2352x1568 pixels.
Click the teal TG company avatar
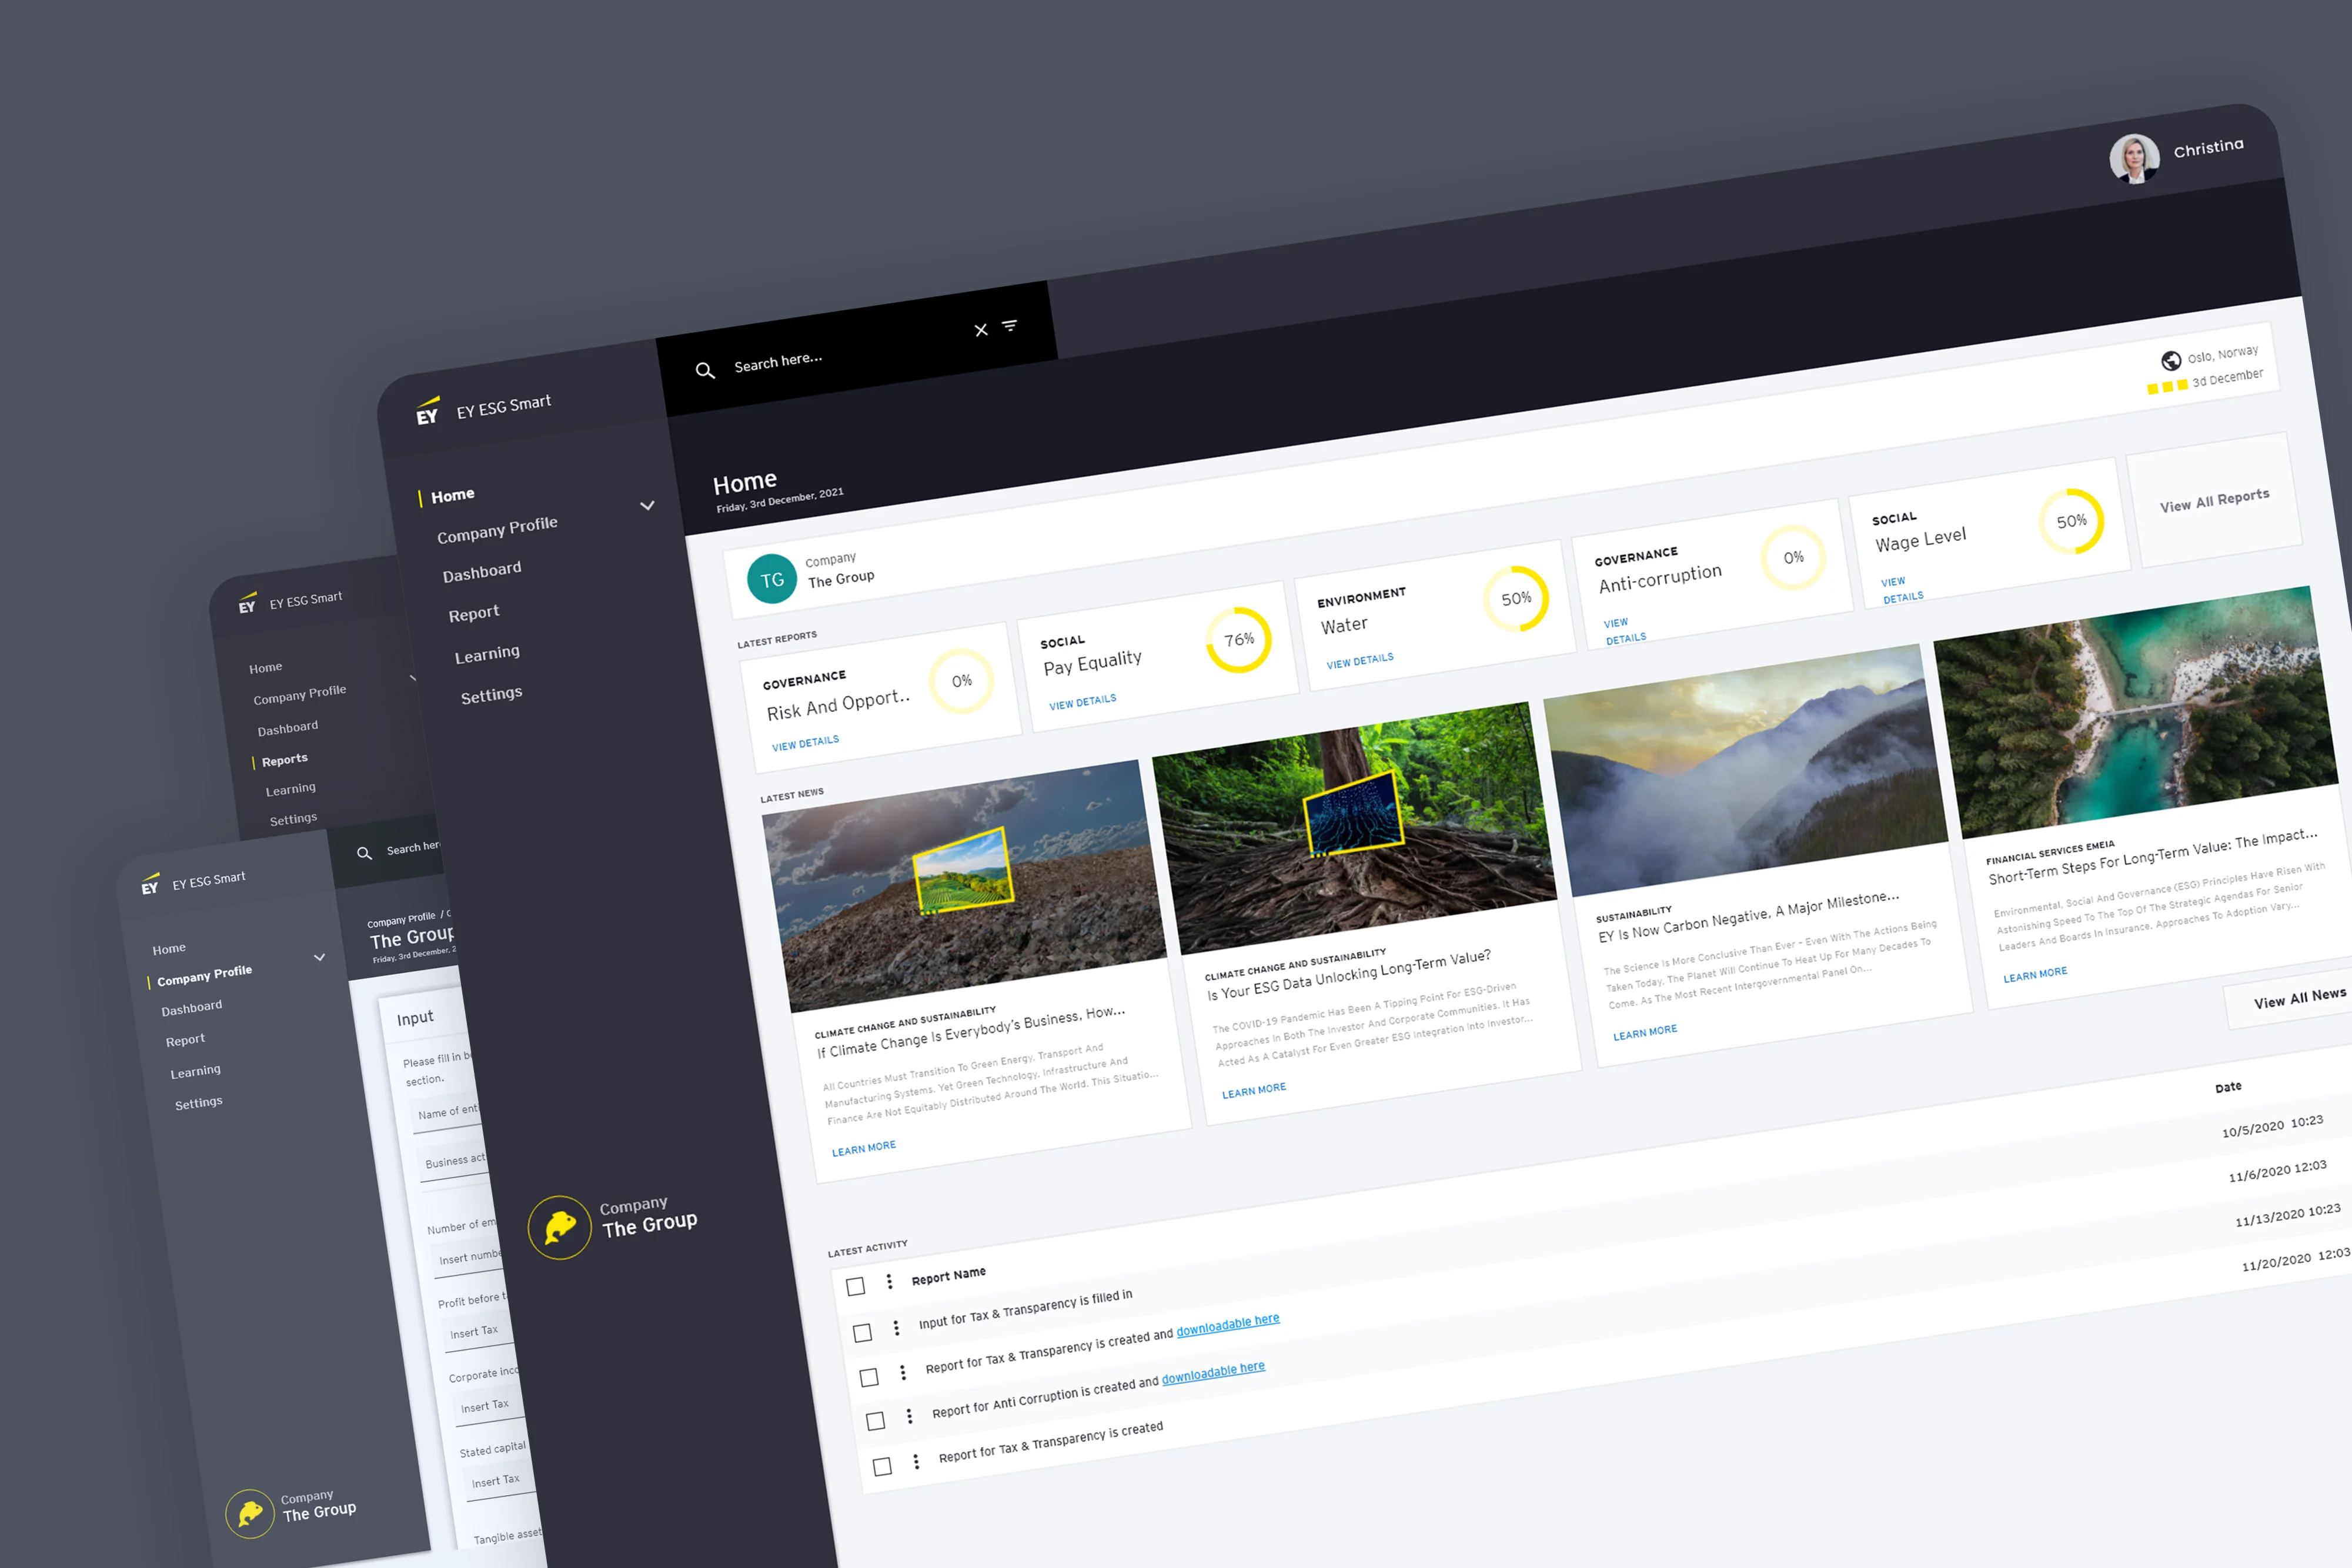coord(772,579)
